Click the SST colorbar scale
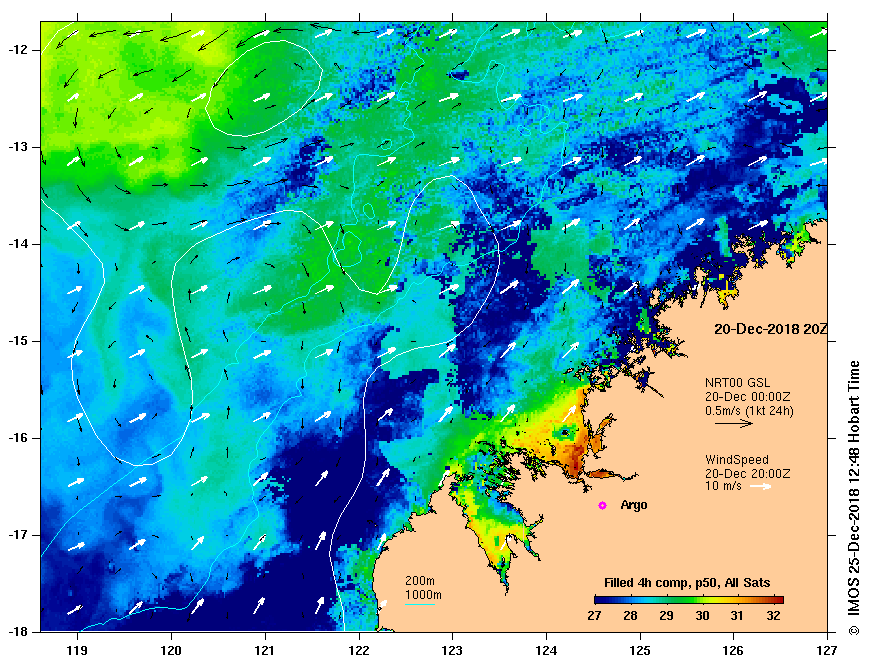 pos(689,600)
